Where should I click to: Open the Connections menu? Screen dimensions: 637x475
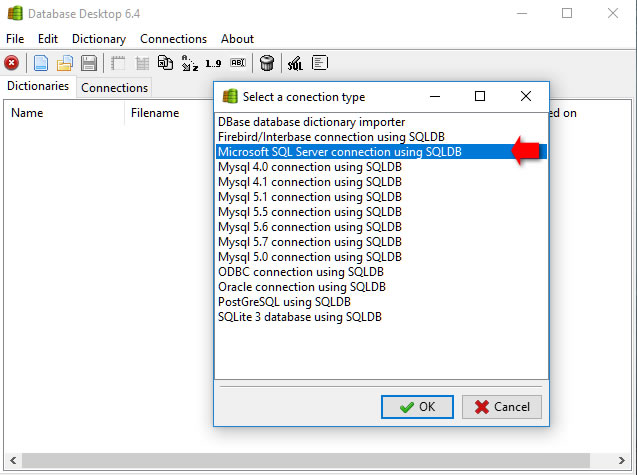(173, 39)
